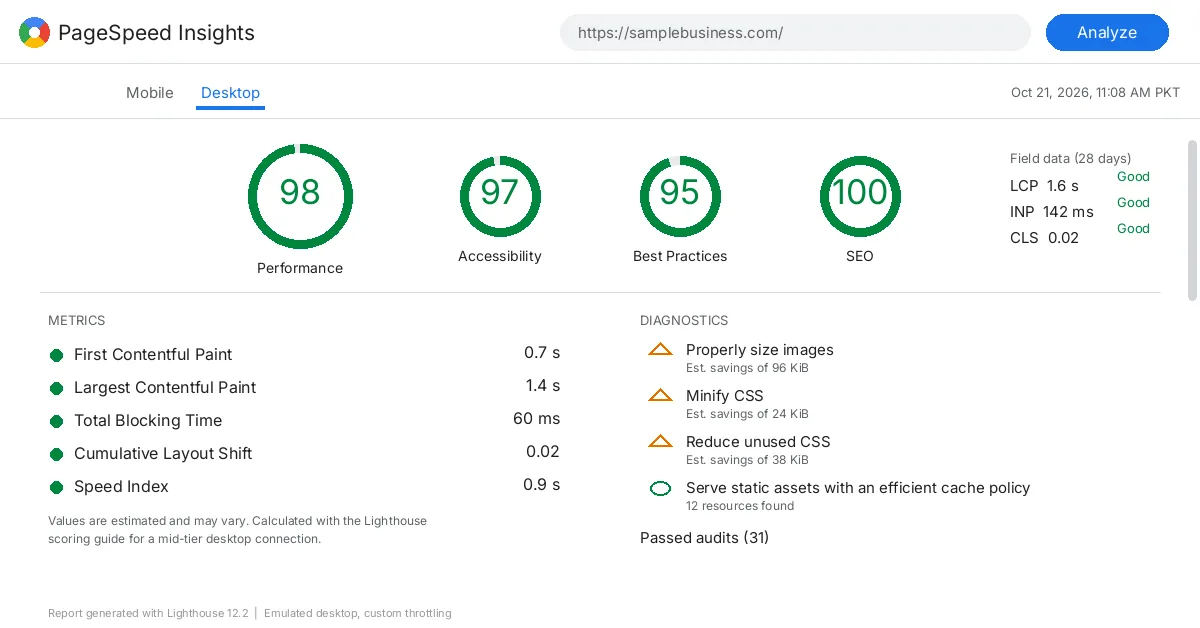The height and width of the screenshot is (628, 1200).
Task: Click the First Contentful Paint metric name
Action: click(x=153, y=355)
